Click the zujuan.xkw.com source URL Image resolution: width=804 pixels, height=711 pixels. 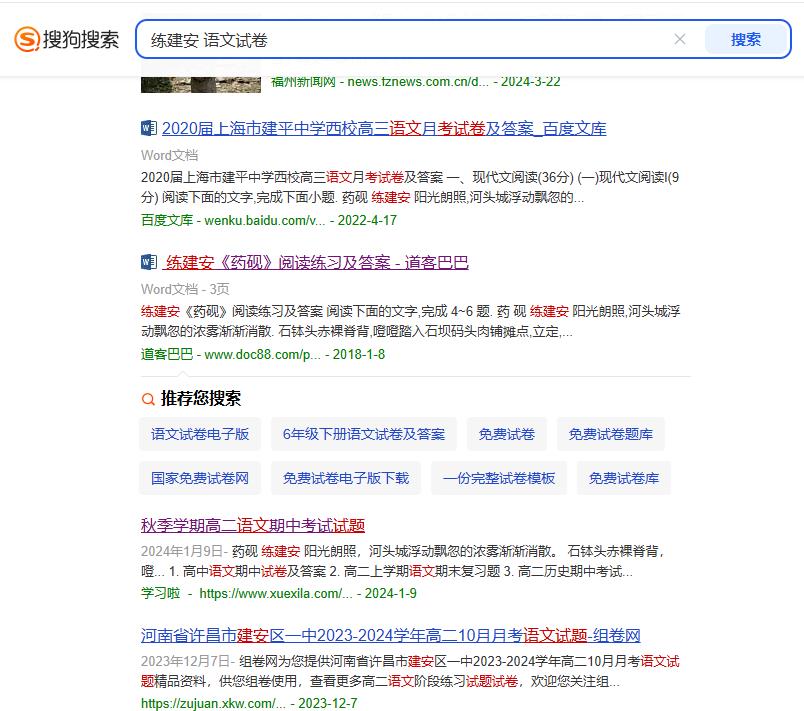pos(213,703)
